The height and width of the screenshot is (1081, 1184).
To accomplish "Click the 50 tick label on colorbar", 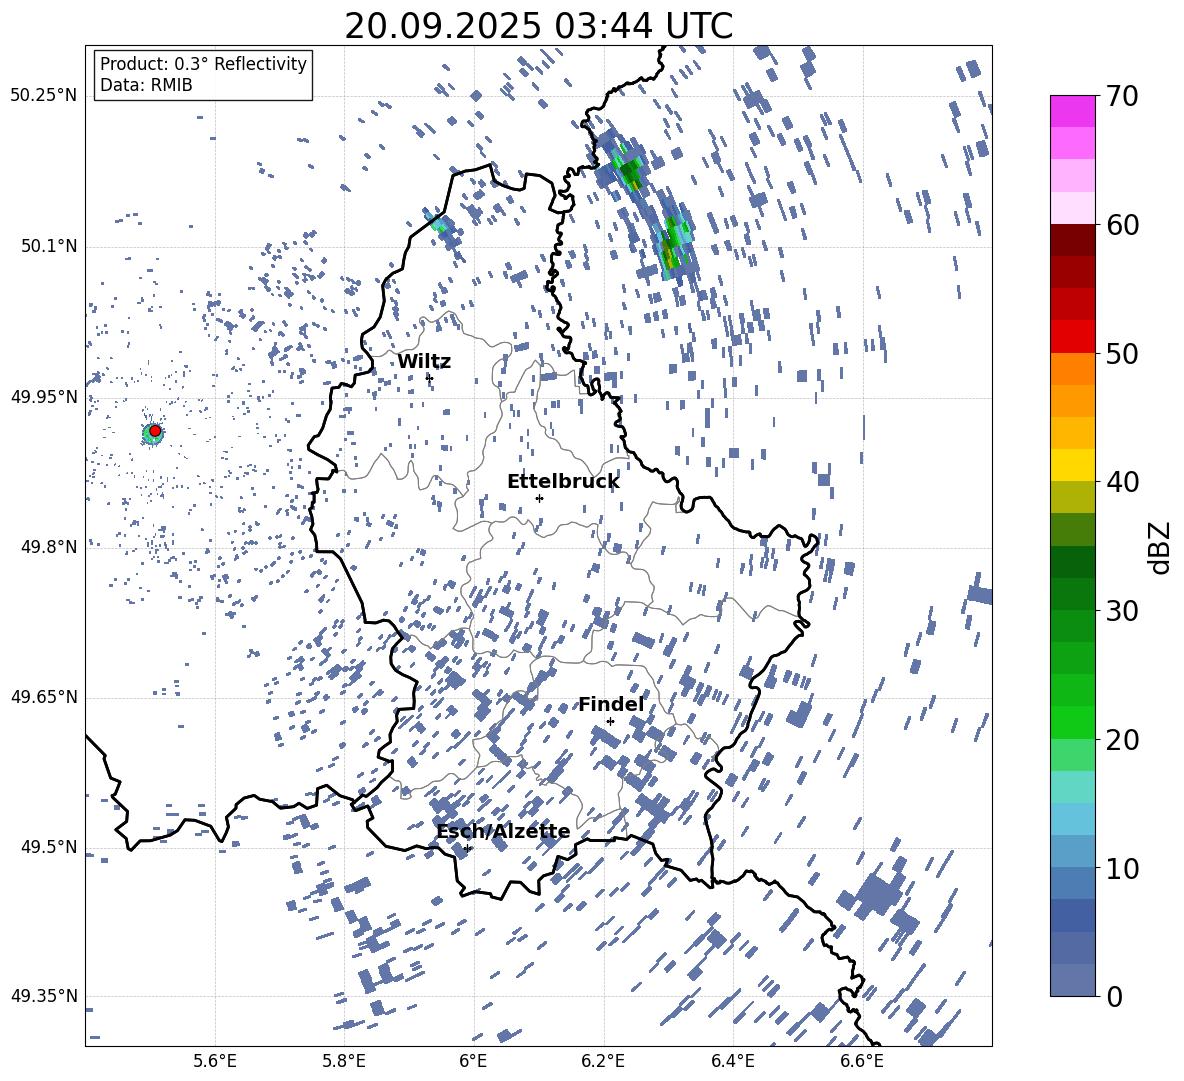I will tap(1122, 354).
